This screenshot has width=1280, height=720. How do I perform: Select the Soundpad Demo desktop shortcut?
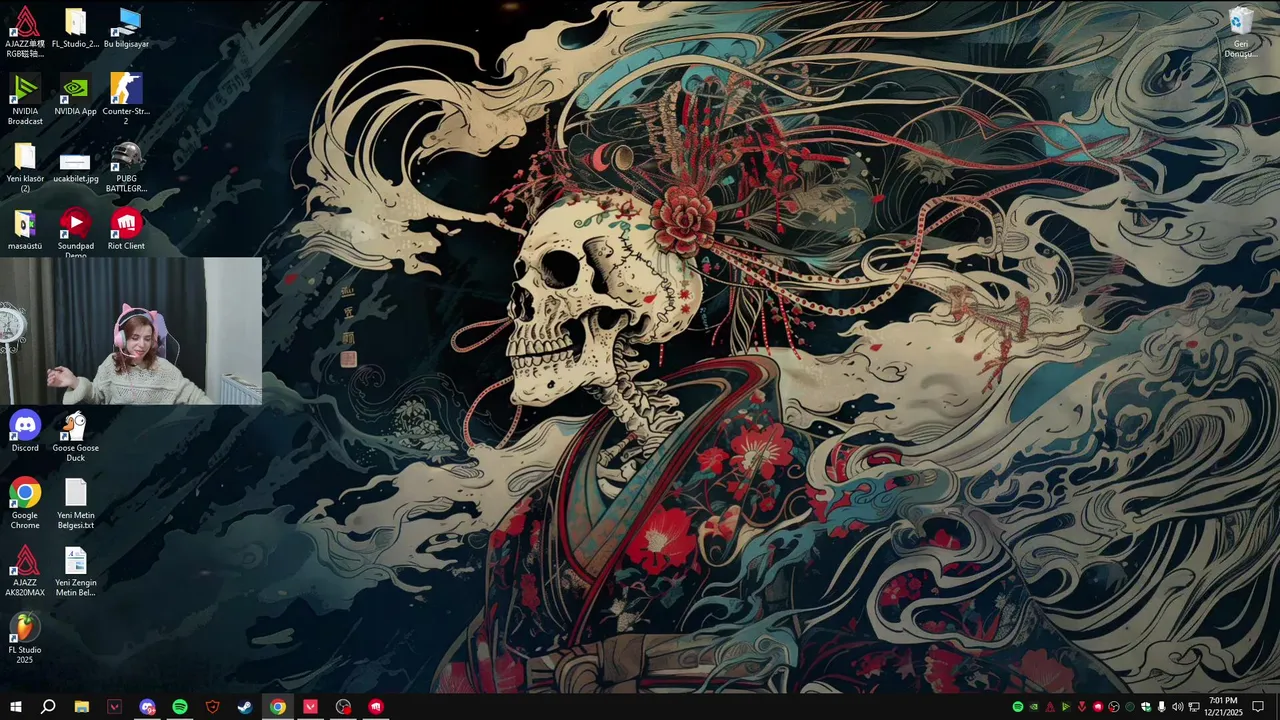(76, 233)
